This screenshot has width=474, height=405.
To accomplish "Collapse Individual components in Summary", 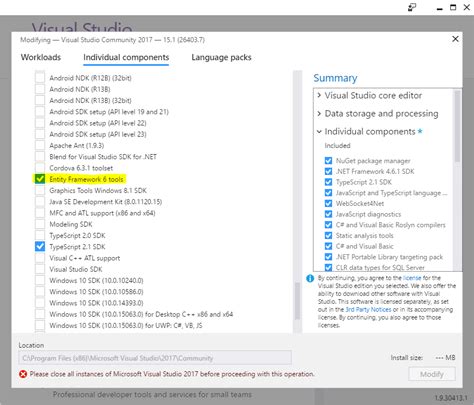I will [x=319, y=132].
